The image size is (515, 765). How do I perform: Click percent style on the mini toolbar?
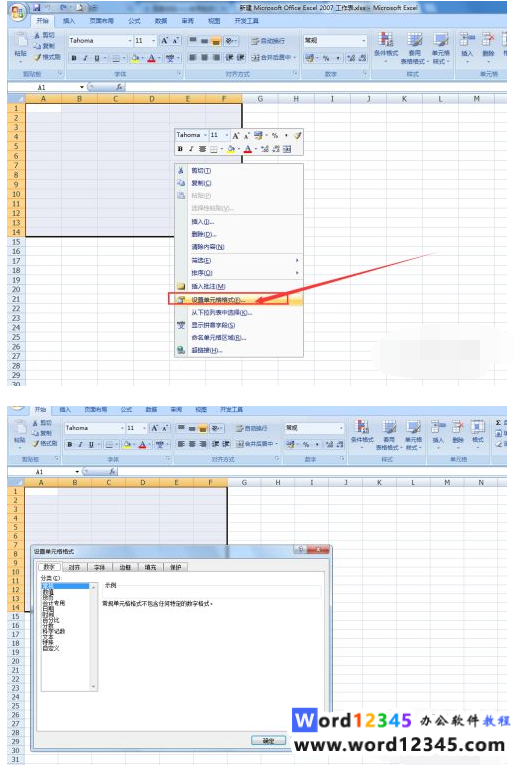point(275,135)
